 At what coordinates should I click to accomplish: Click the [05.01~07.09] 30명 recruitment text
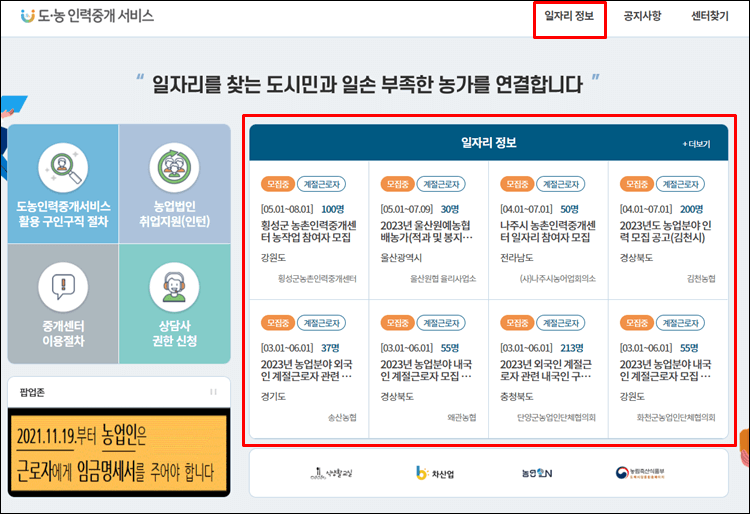point(419,209)
